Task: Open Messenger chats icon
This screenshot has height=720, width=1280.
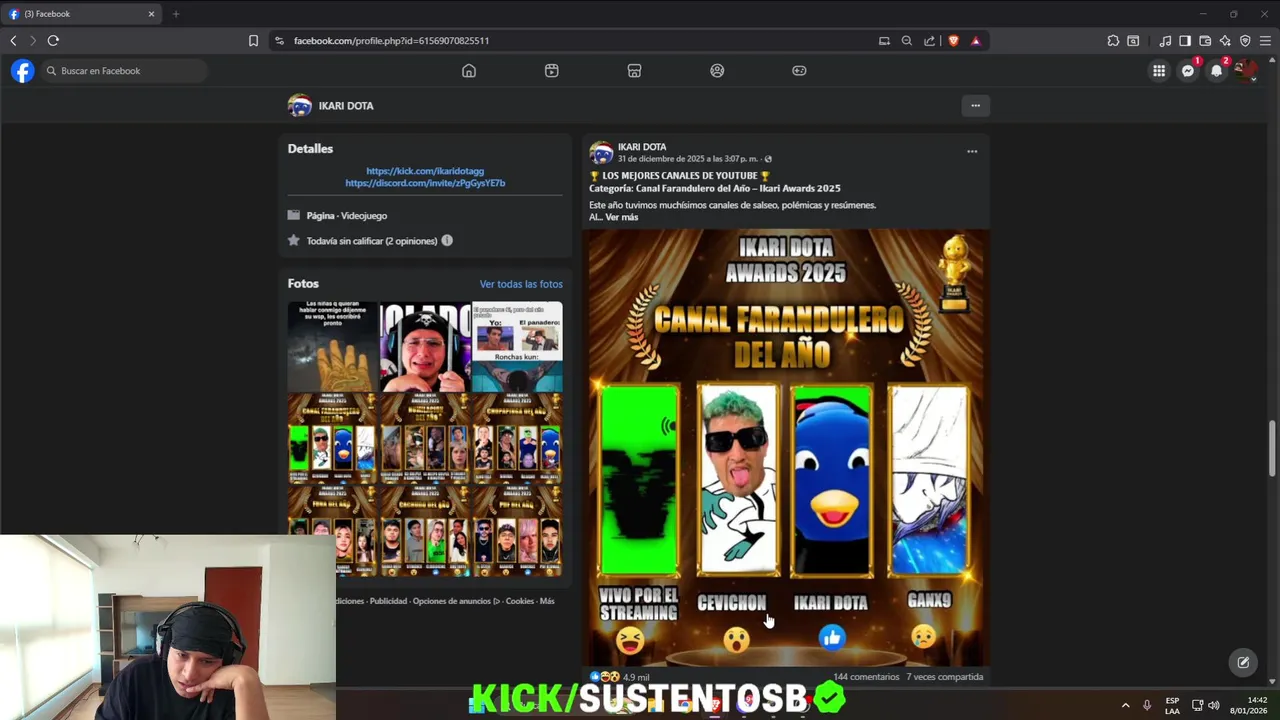Action: pyautogui.click(x=1188, y=71)
